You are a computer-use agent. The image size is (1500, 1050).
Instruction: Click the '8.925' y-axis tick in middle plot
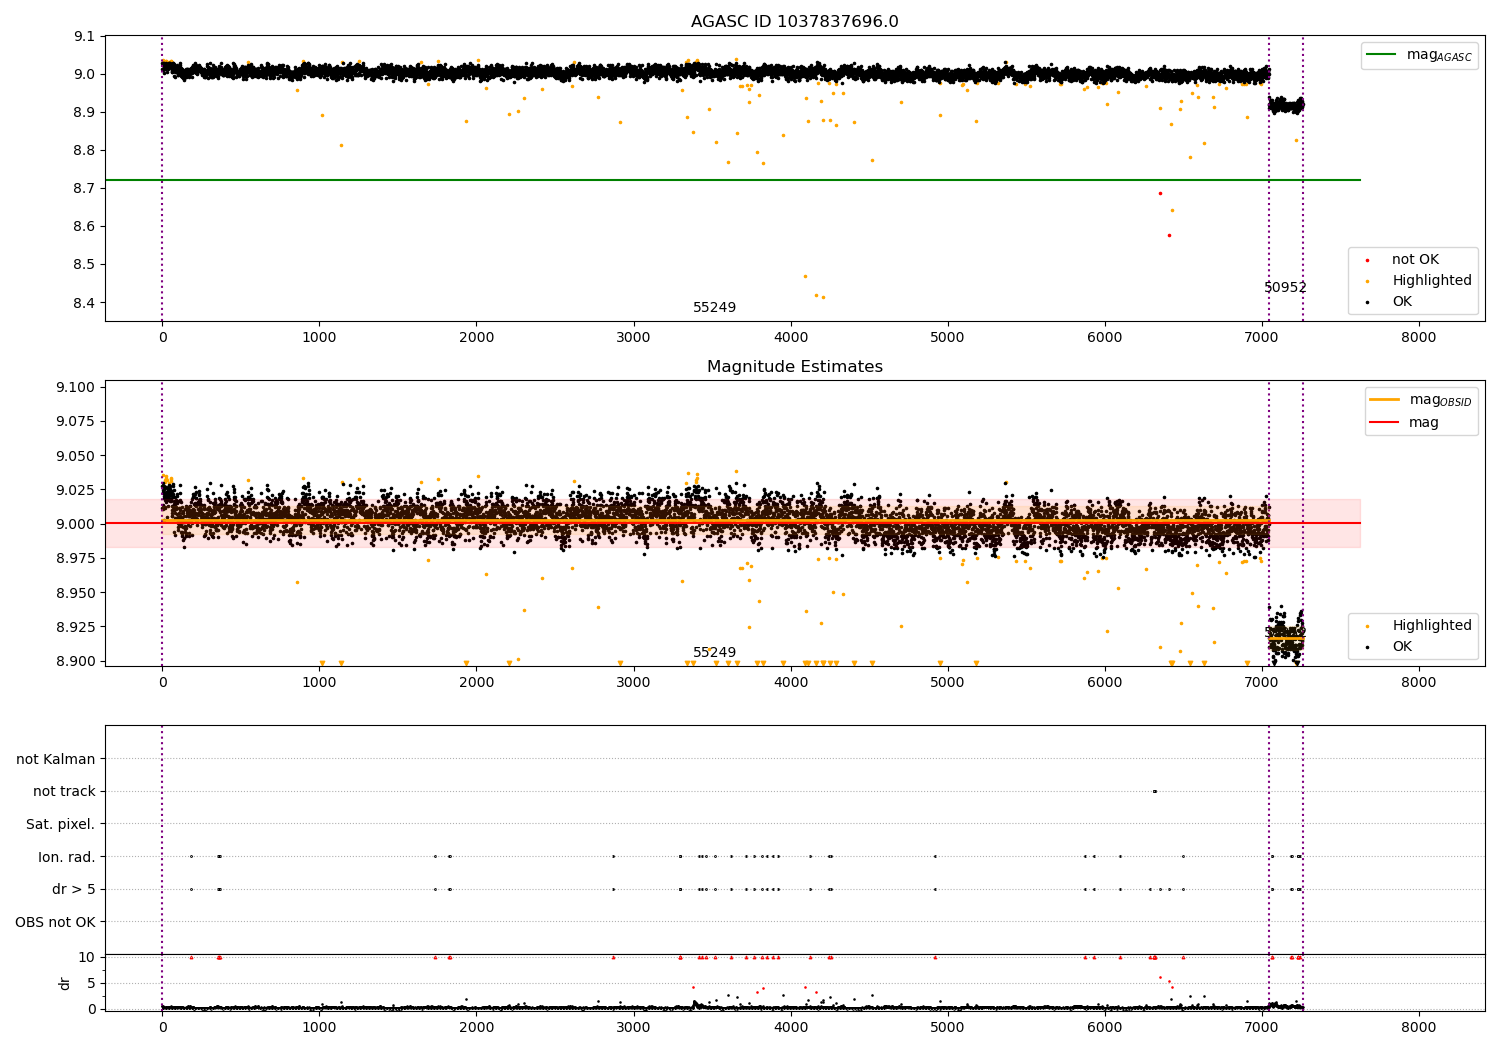click(76, 627)
